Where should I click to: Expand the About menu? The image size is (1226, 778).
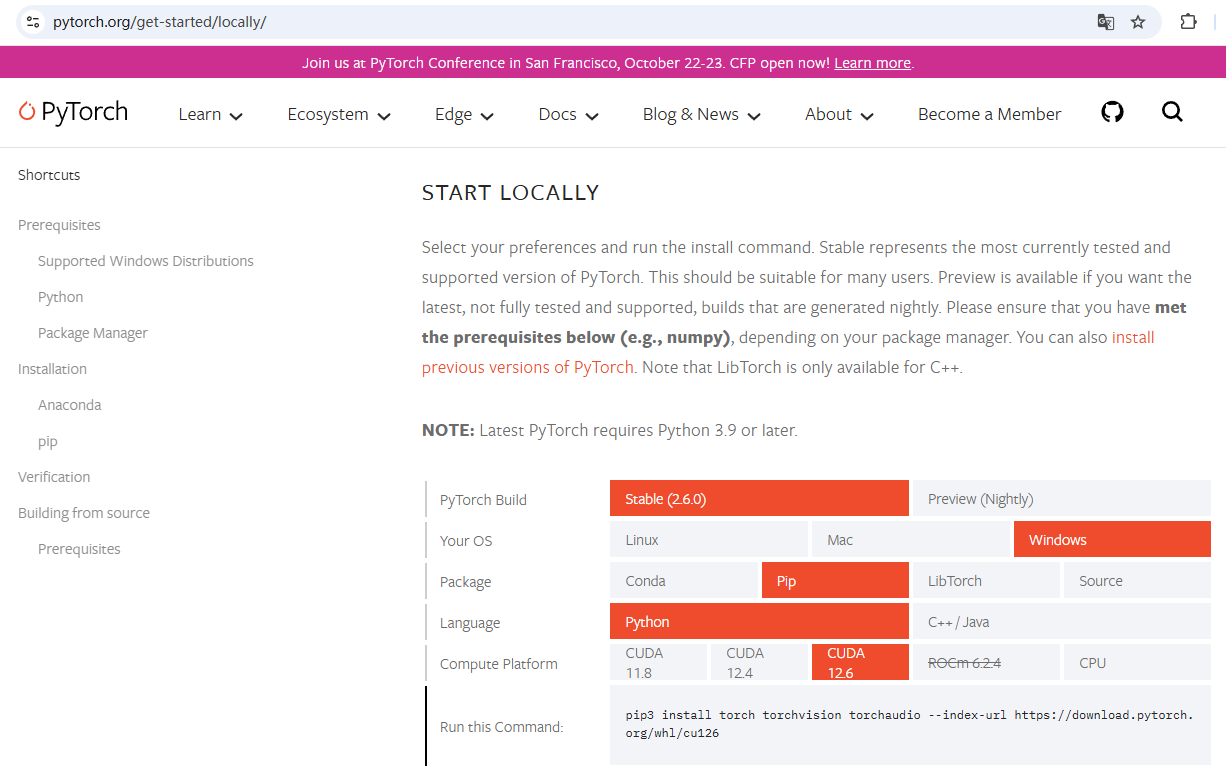click(x=839, y=115)
